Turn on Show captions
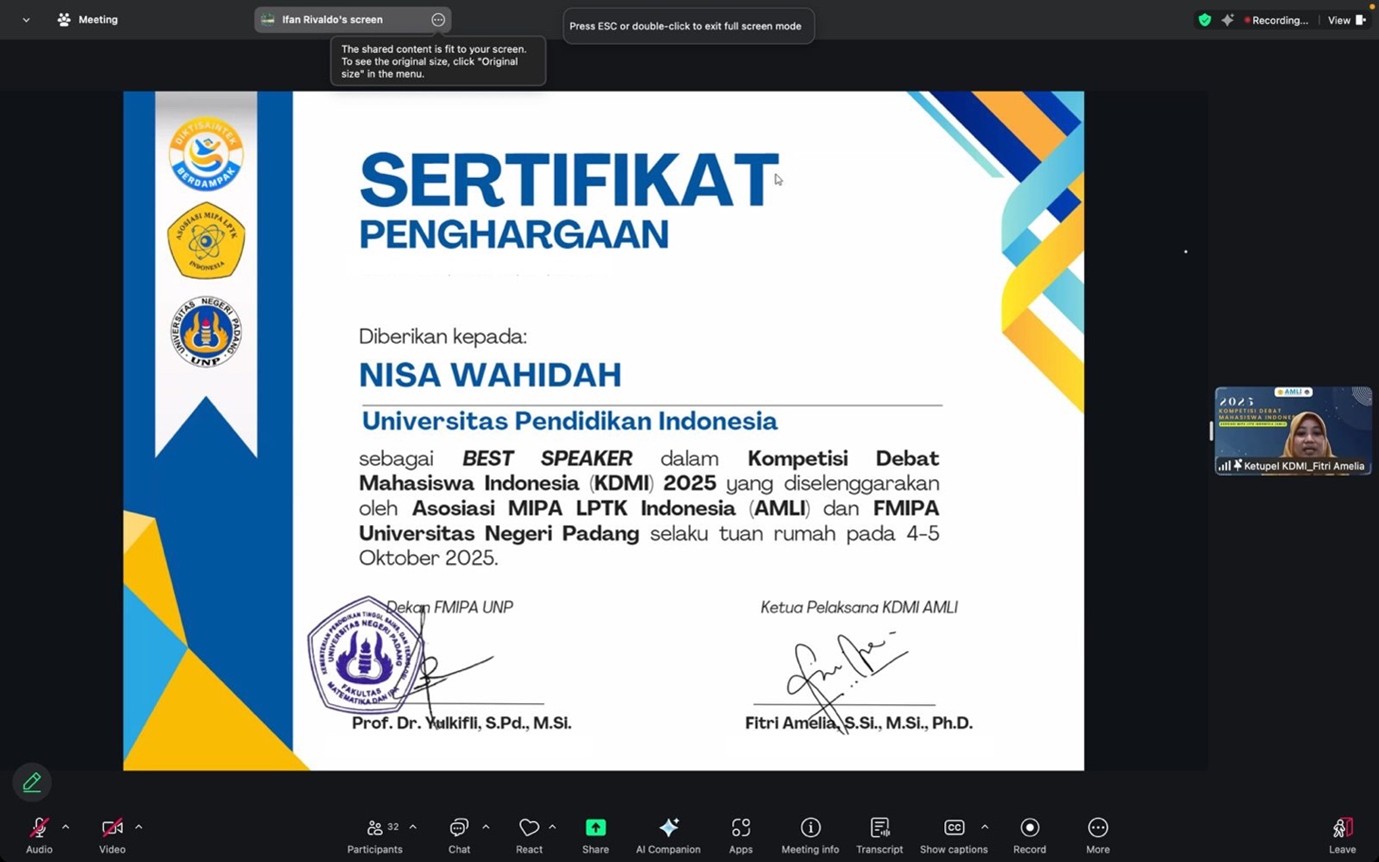Screen dimensions: 1379x862 pyautogui.click(x=954, y=834)
